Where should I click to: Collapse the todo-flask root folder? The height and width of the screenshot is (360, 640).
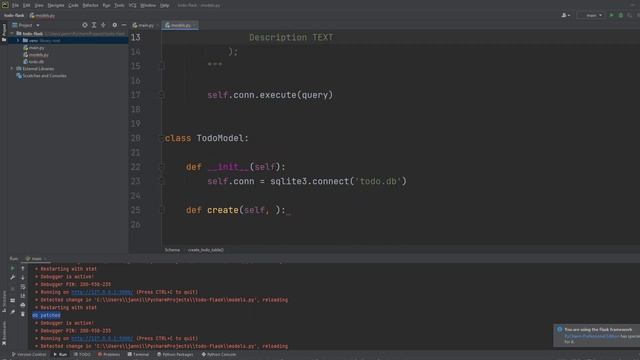pos(12,33)
